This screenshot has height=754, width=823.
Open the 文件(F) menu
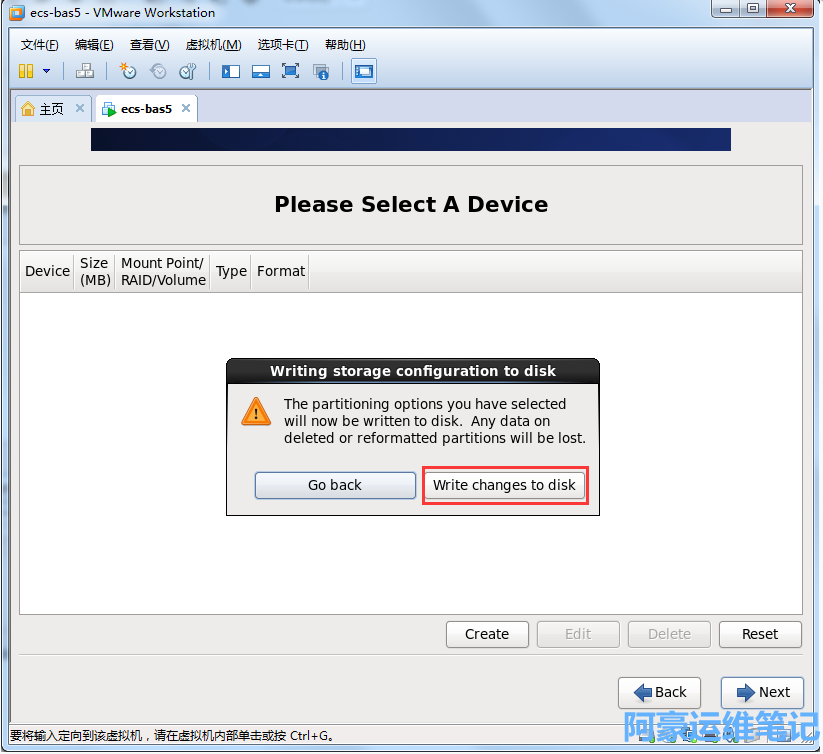point(40,45)
